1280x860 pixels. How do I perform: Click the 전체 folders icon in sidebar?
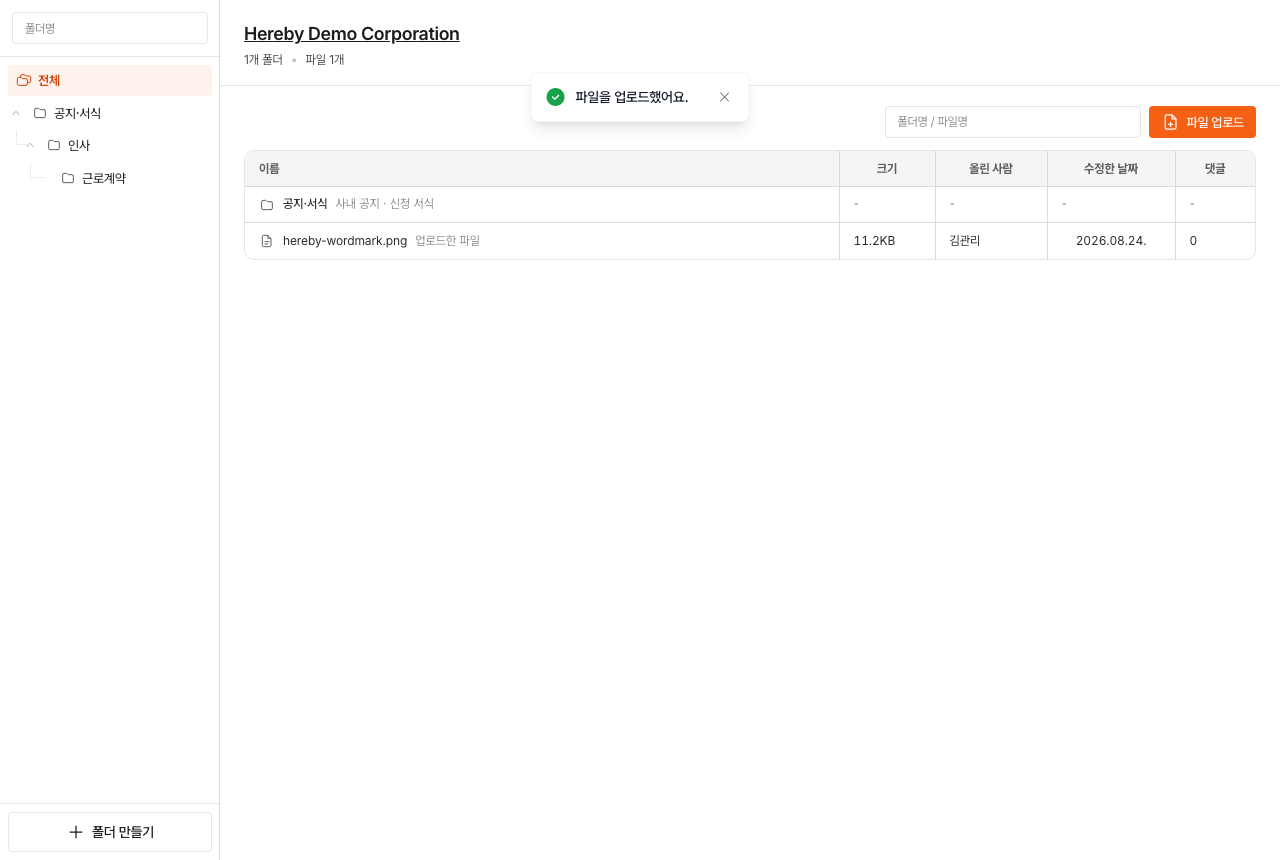click(24, 80)
